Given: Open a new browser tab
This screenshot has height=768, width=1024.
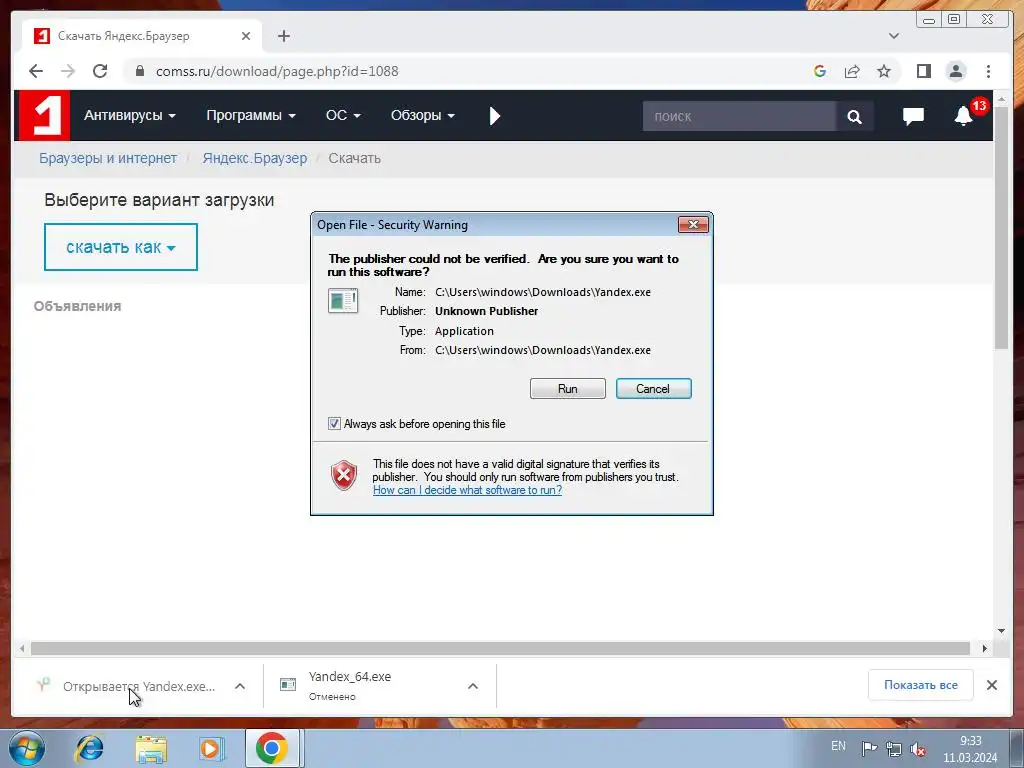Looking at the screenshot, I should coord(283,36).
